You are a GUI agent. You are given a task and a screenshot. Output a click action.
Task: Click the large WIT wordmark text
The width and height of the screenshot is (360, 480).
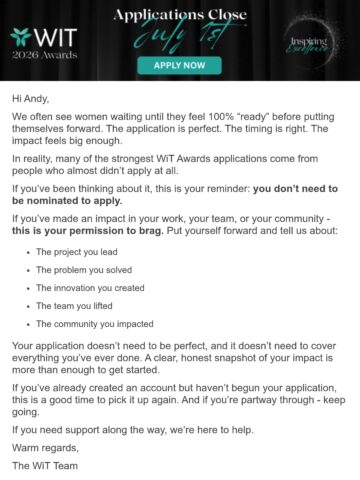pyautogui.click(x=56, y=37)
